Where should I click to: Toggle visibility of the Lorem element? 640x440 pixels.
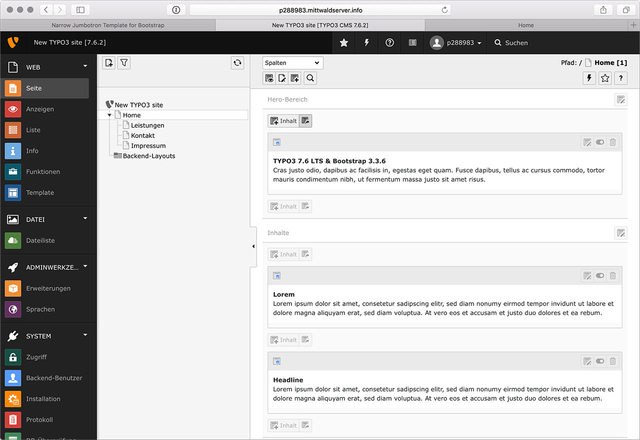[601, 276]
